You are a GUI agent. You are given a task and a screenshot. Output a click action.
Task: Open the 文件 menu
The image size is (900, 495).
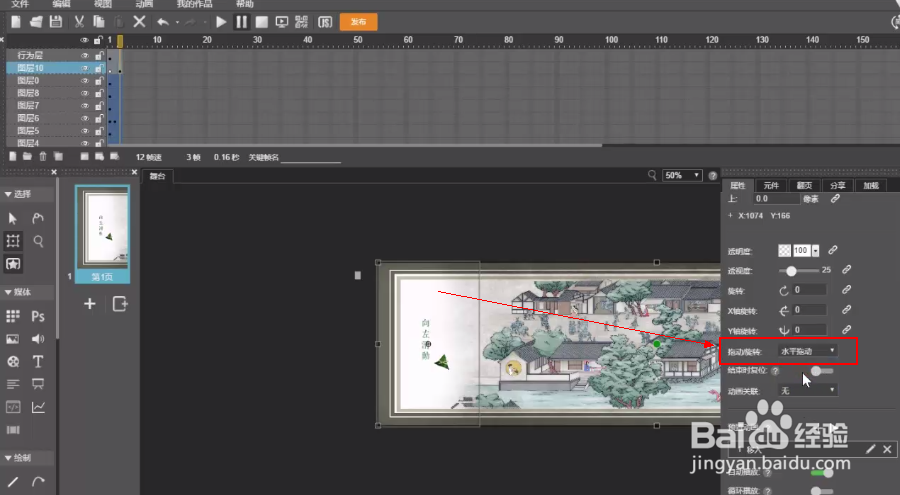click(x=20, y=4)
